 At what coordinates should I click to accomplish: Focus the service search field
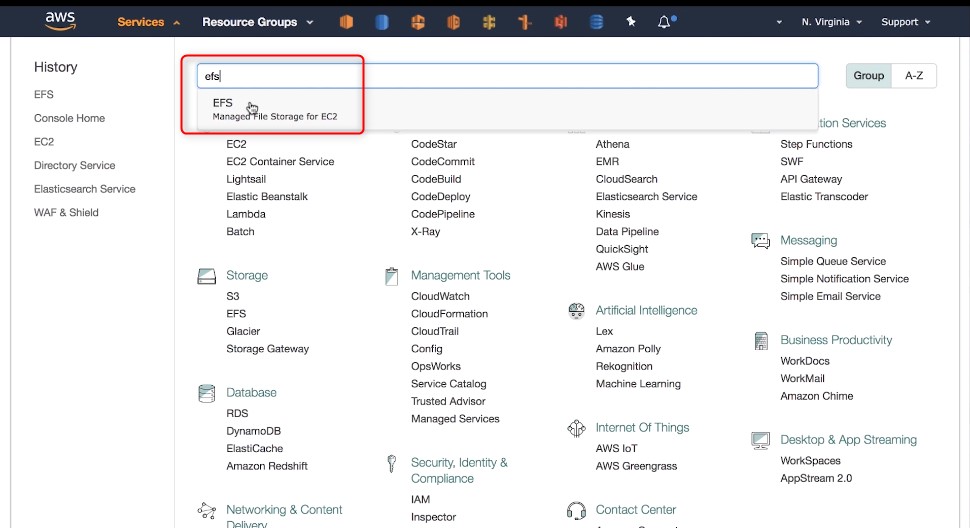pos(507,76)
